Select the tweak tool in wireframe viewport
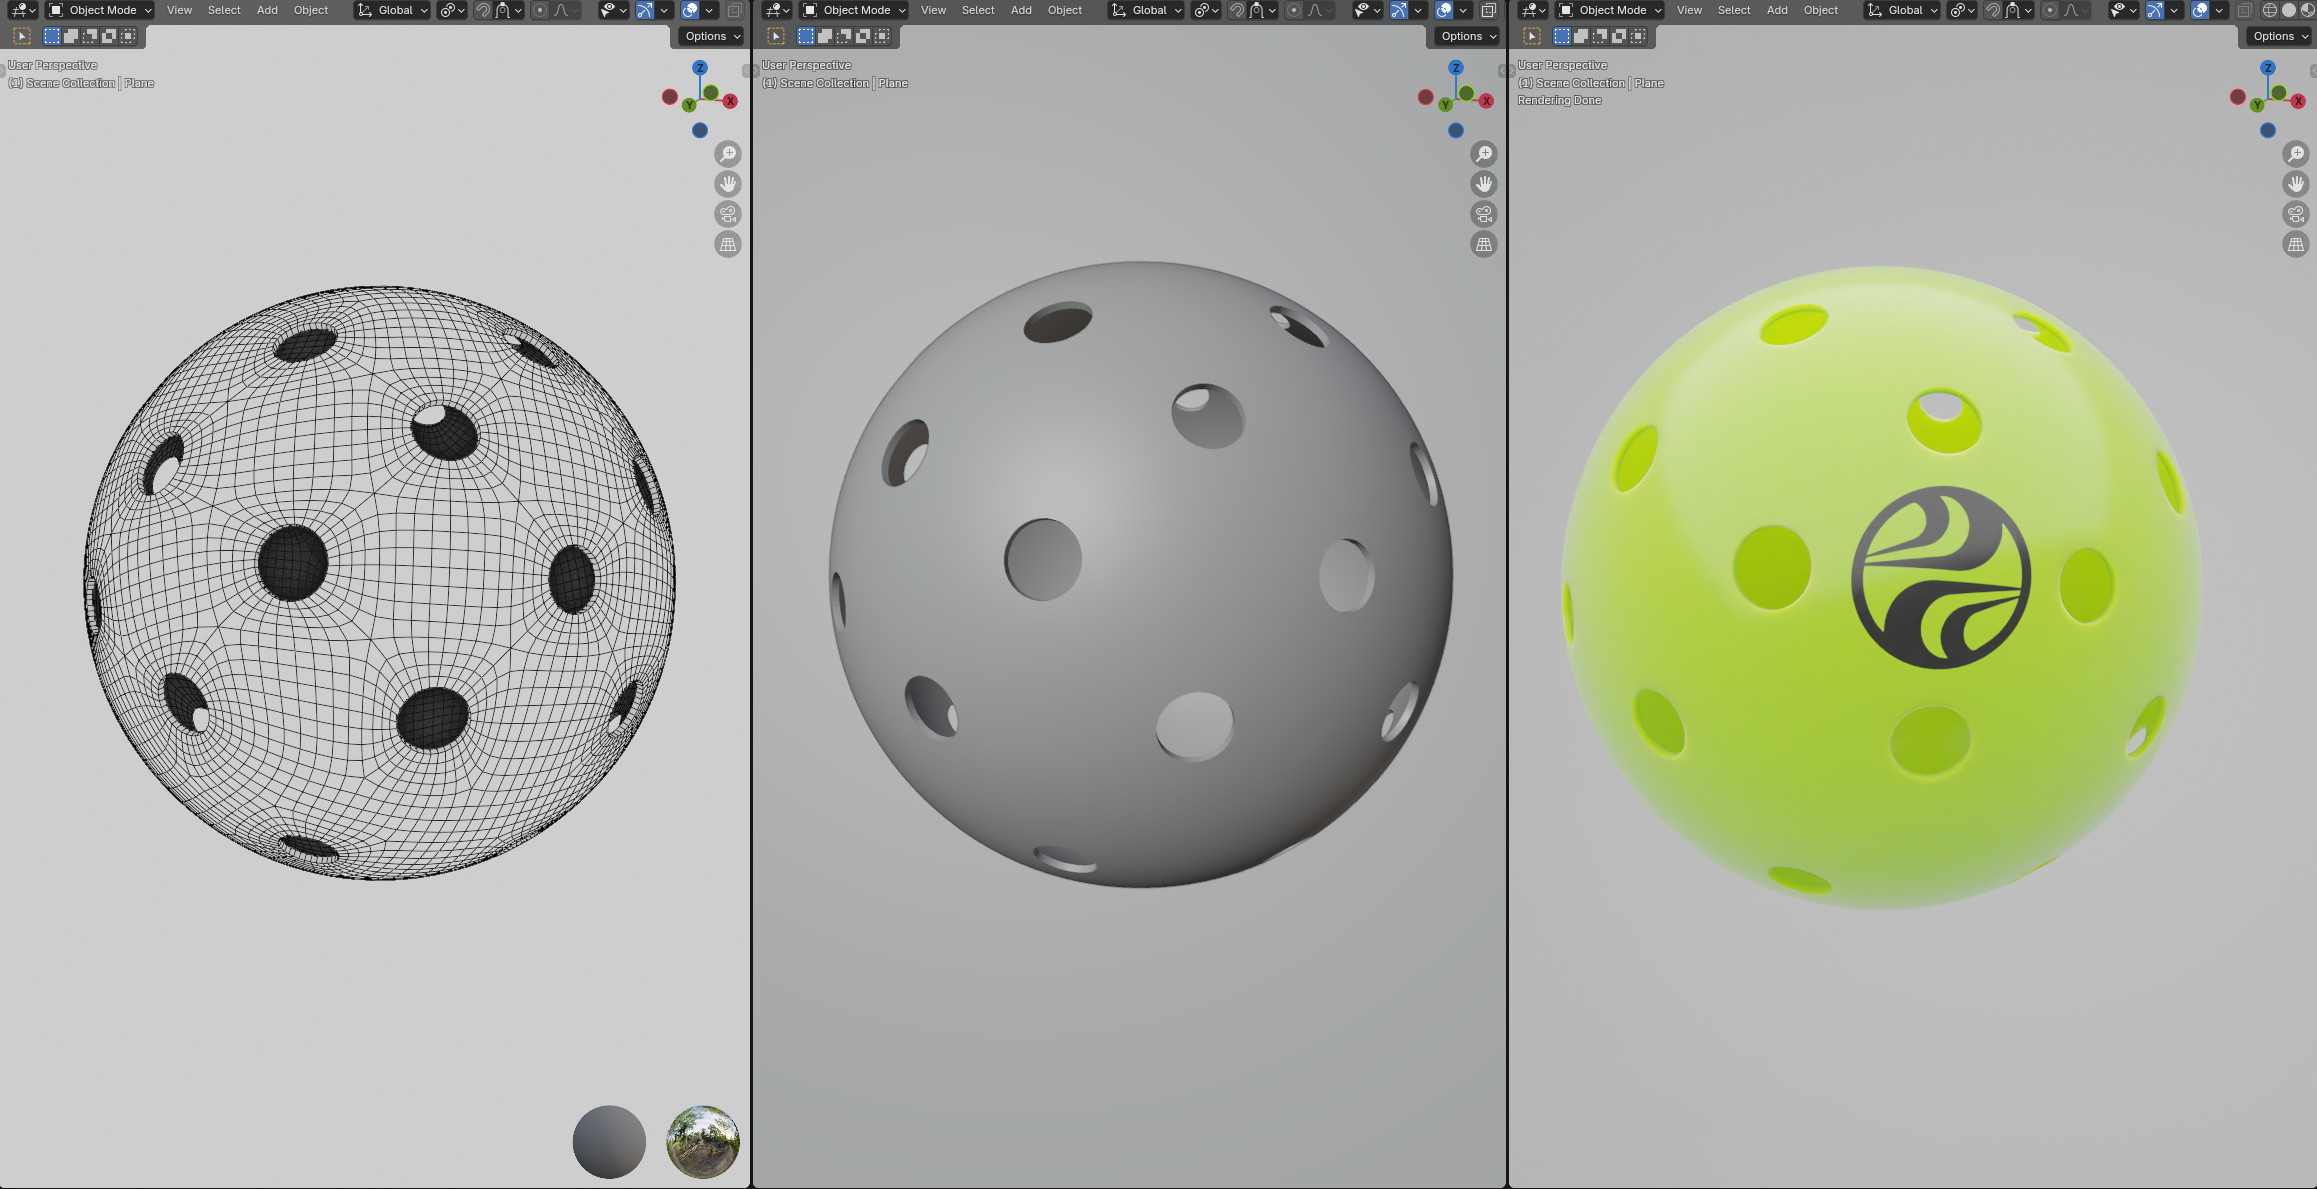2317x1189 pixels. [22, 36]
